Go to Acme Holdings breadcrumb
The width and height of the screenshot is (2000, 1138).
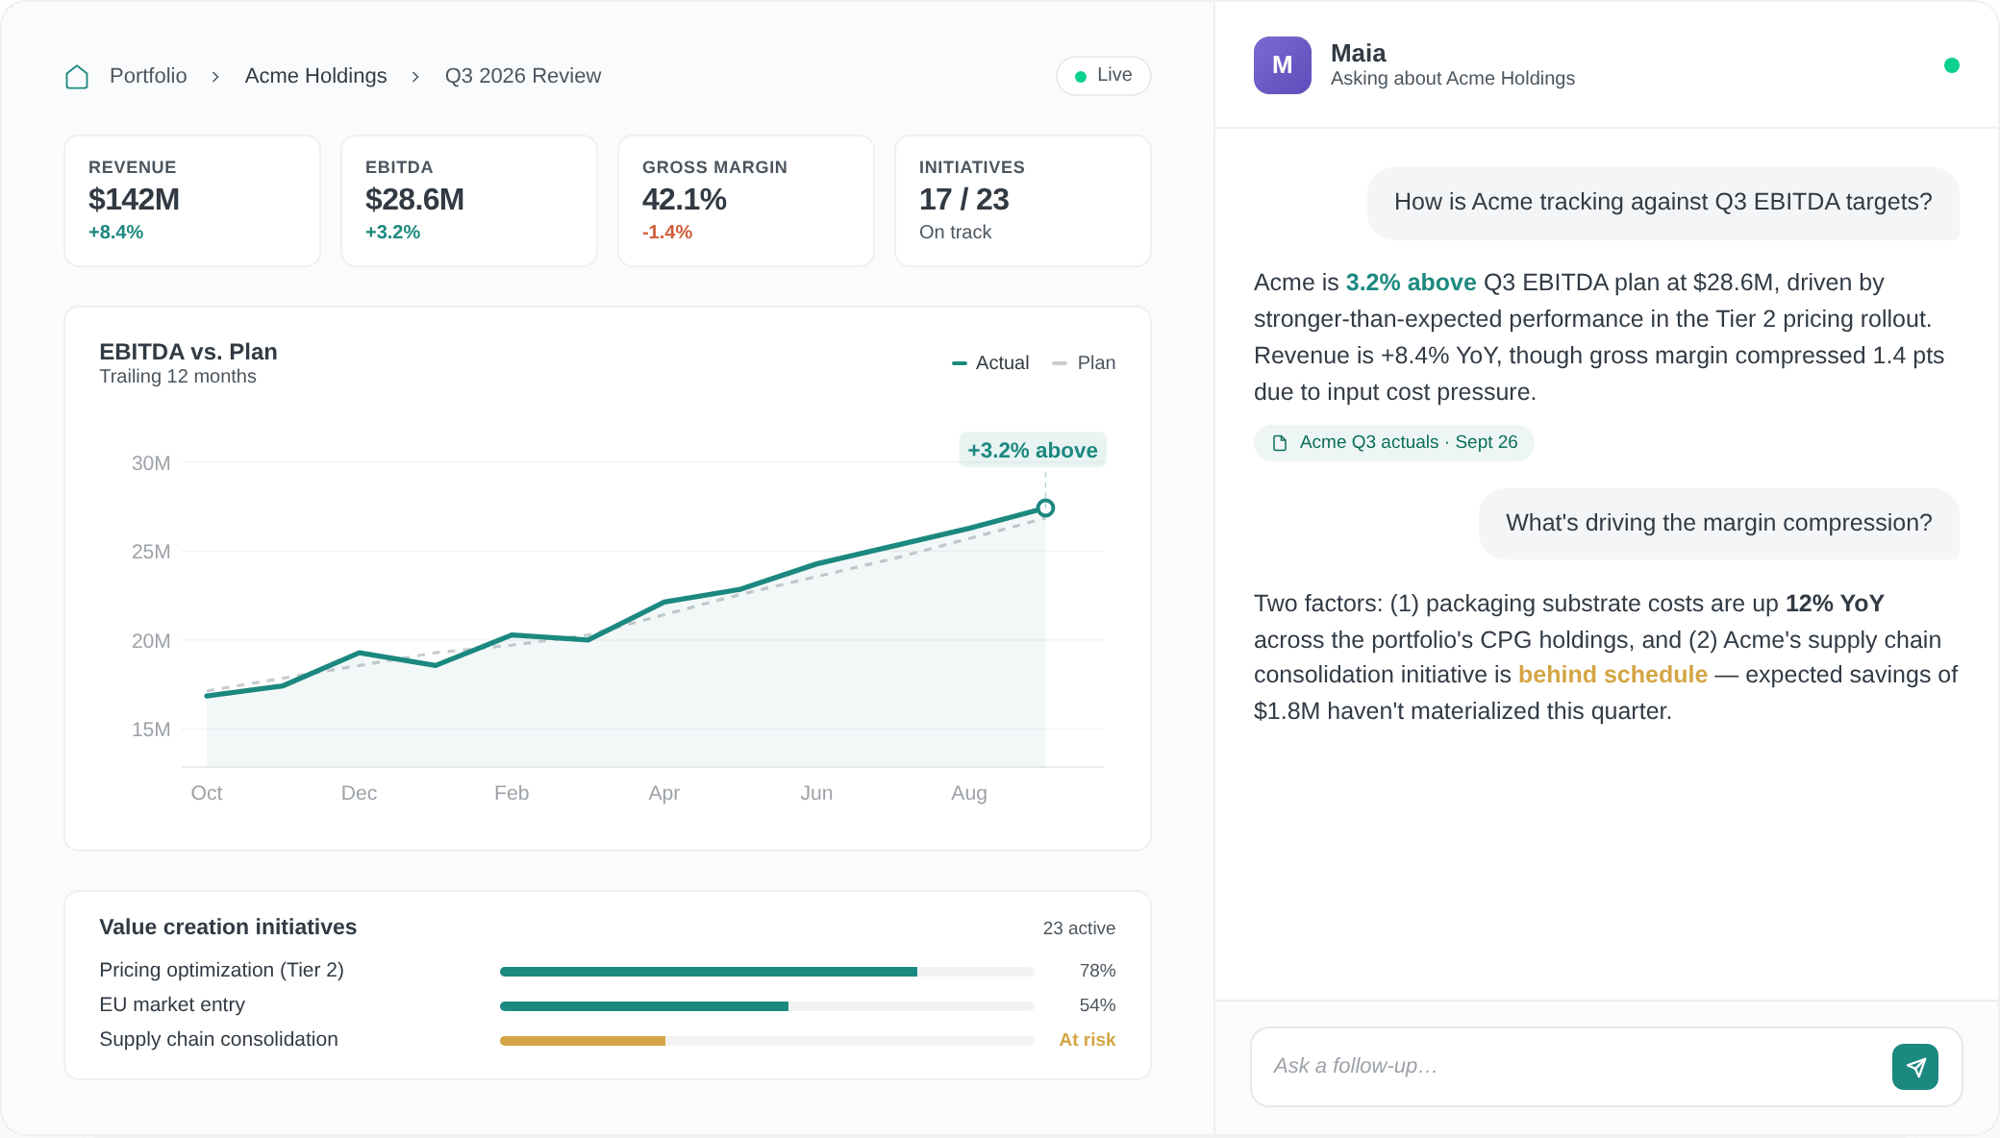pyautogui.click(x=316, y=76)
